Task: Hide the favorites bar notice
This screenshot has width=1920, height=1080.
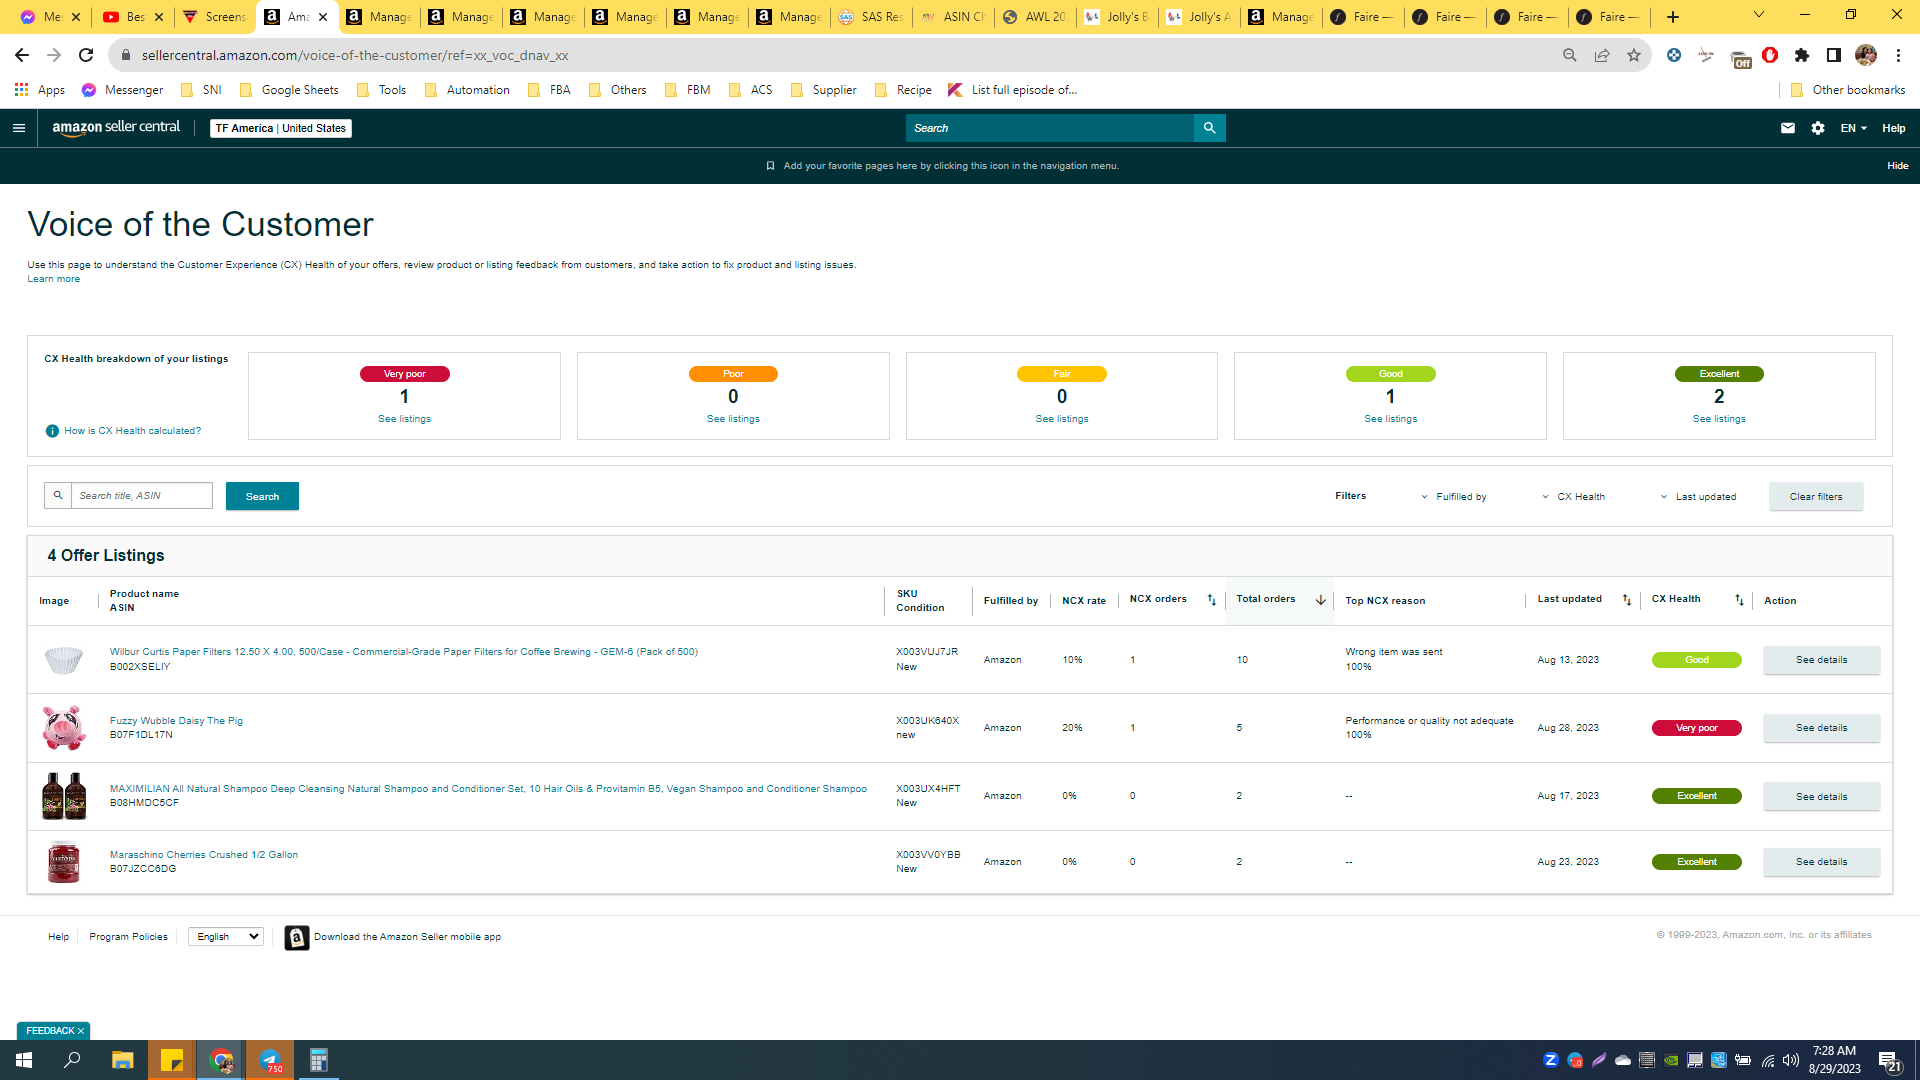Action: (x=1897, y=166)
